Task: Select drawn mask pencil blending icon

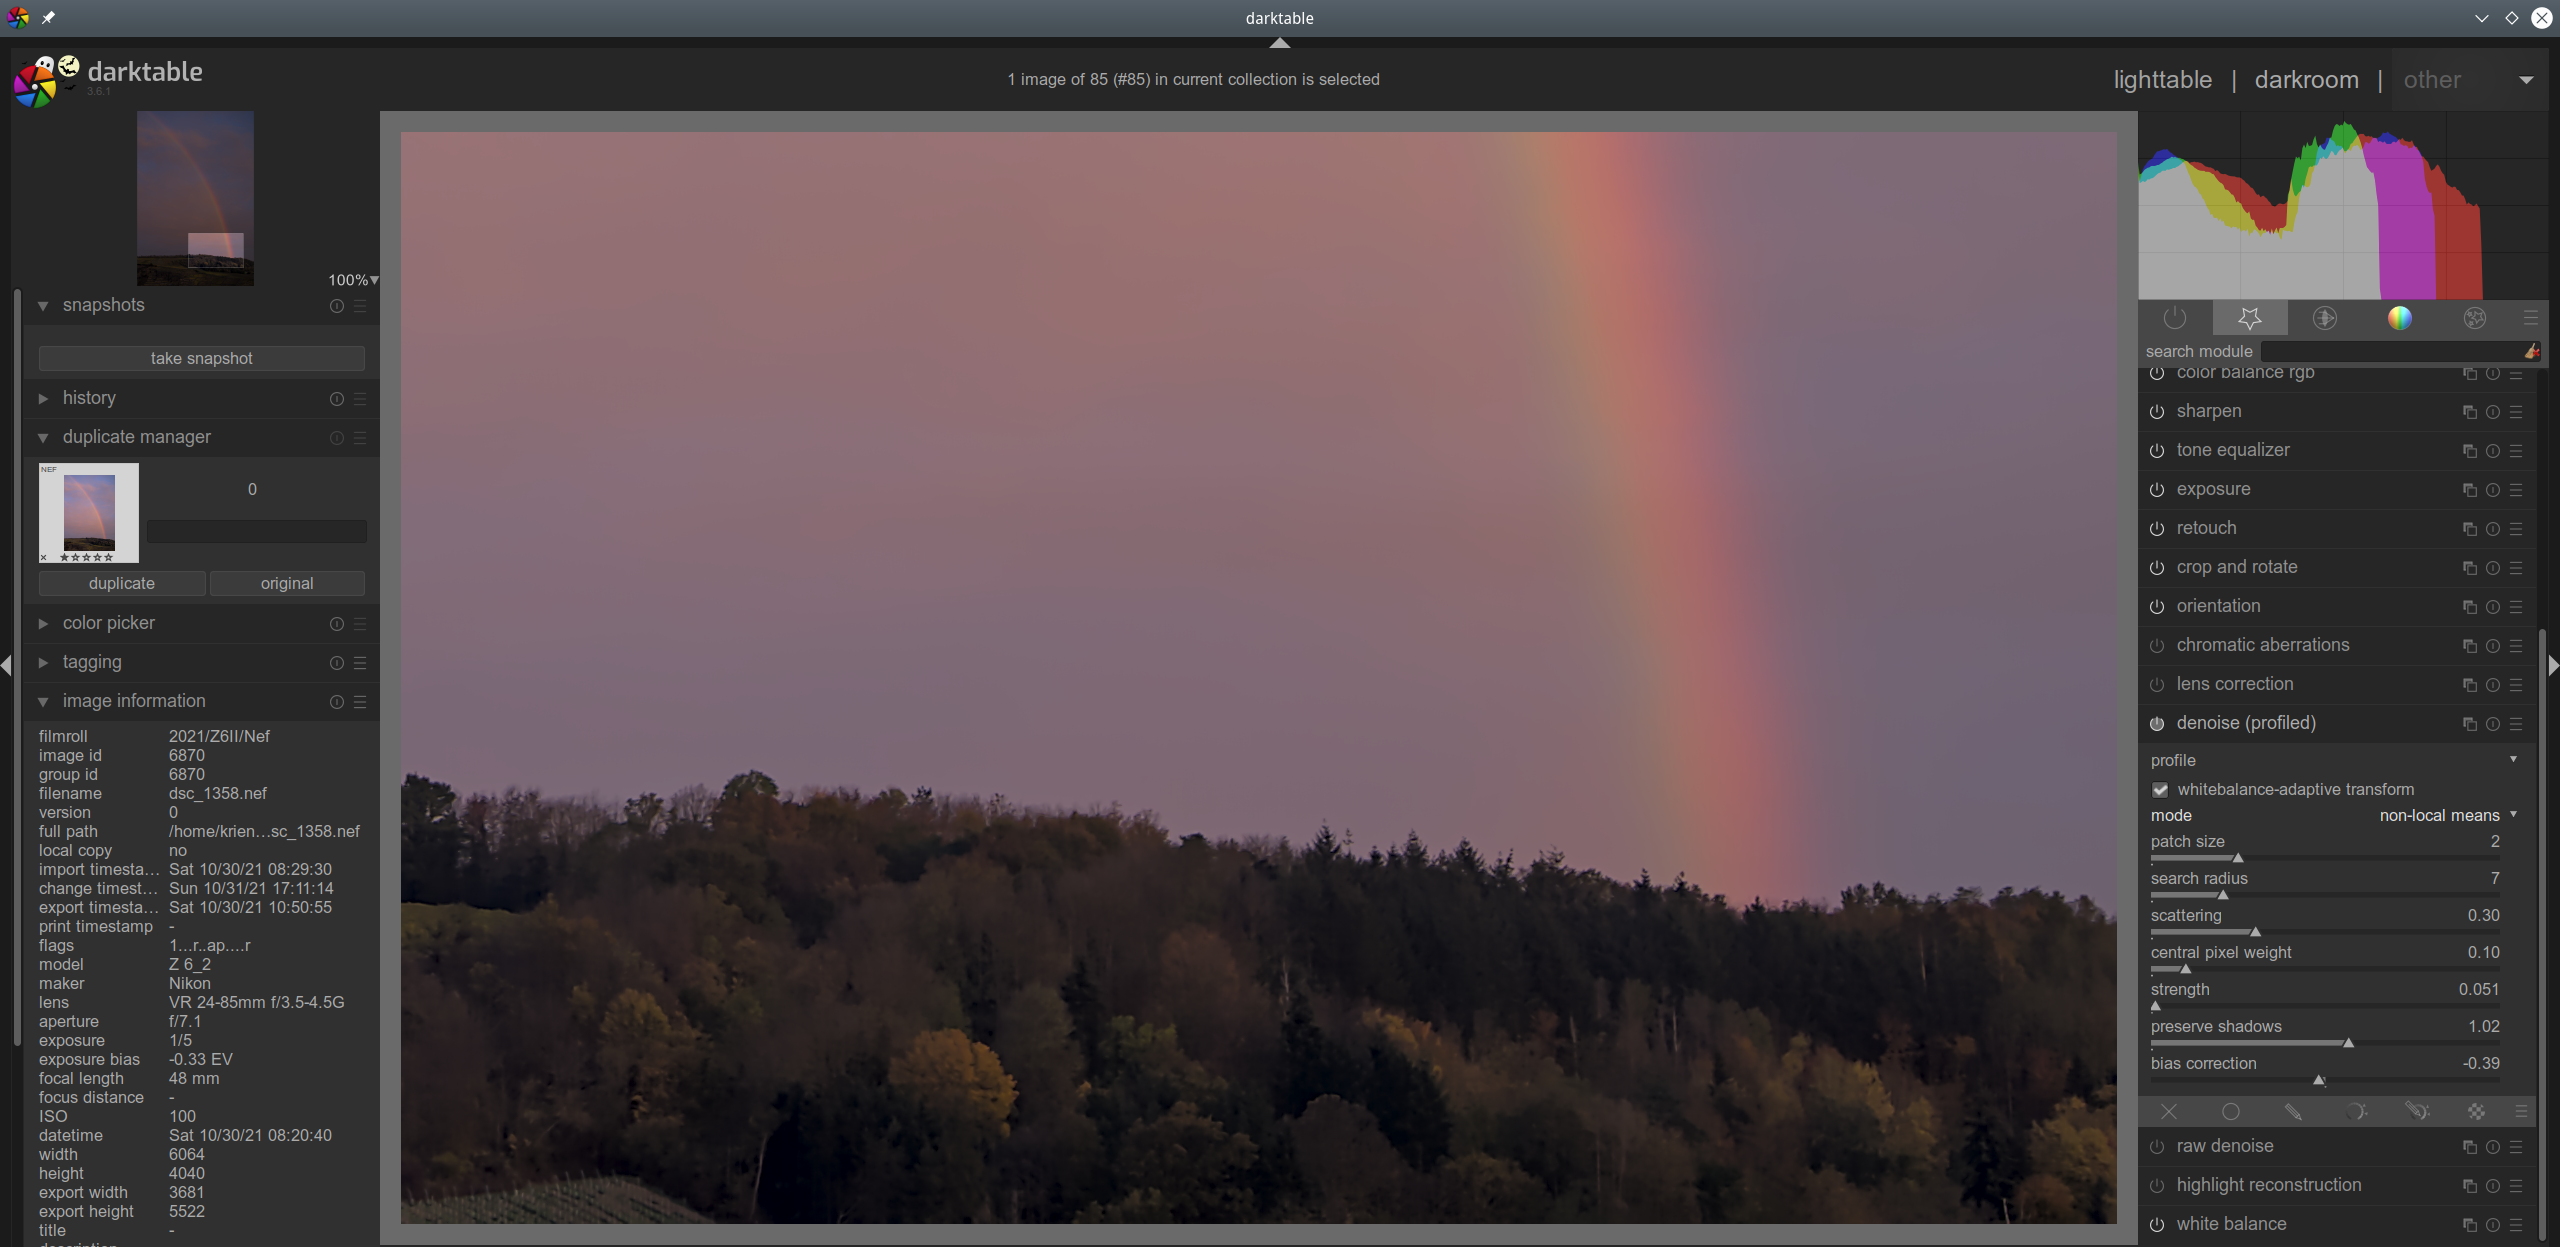Action: 2293,1111
